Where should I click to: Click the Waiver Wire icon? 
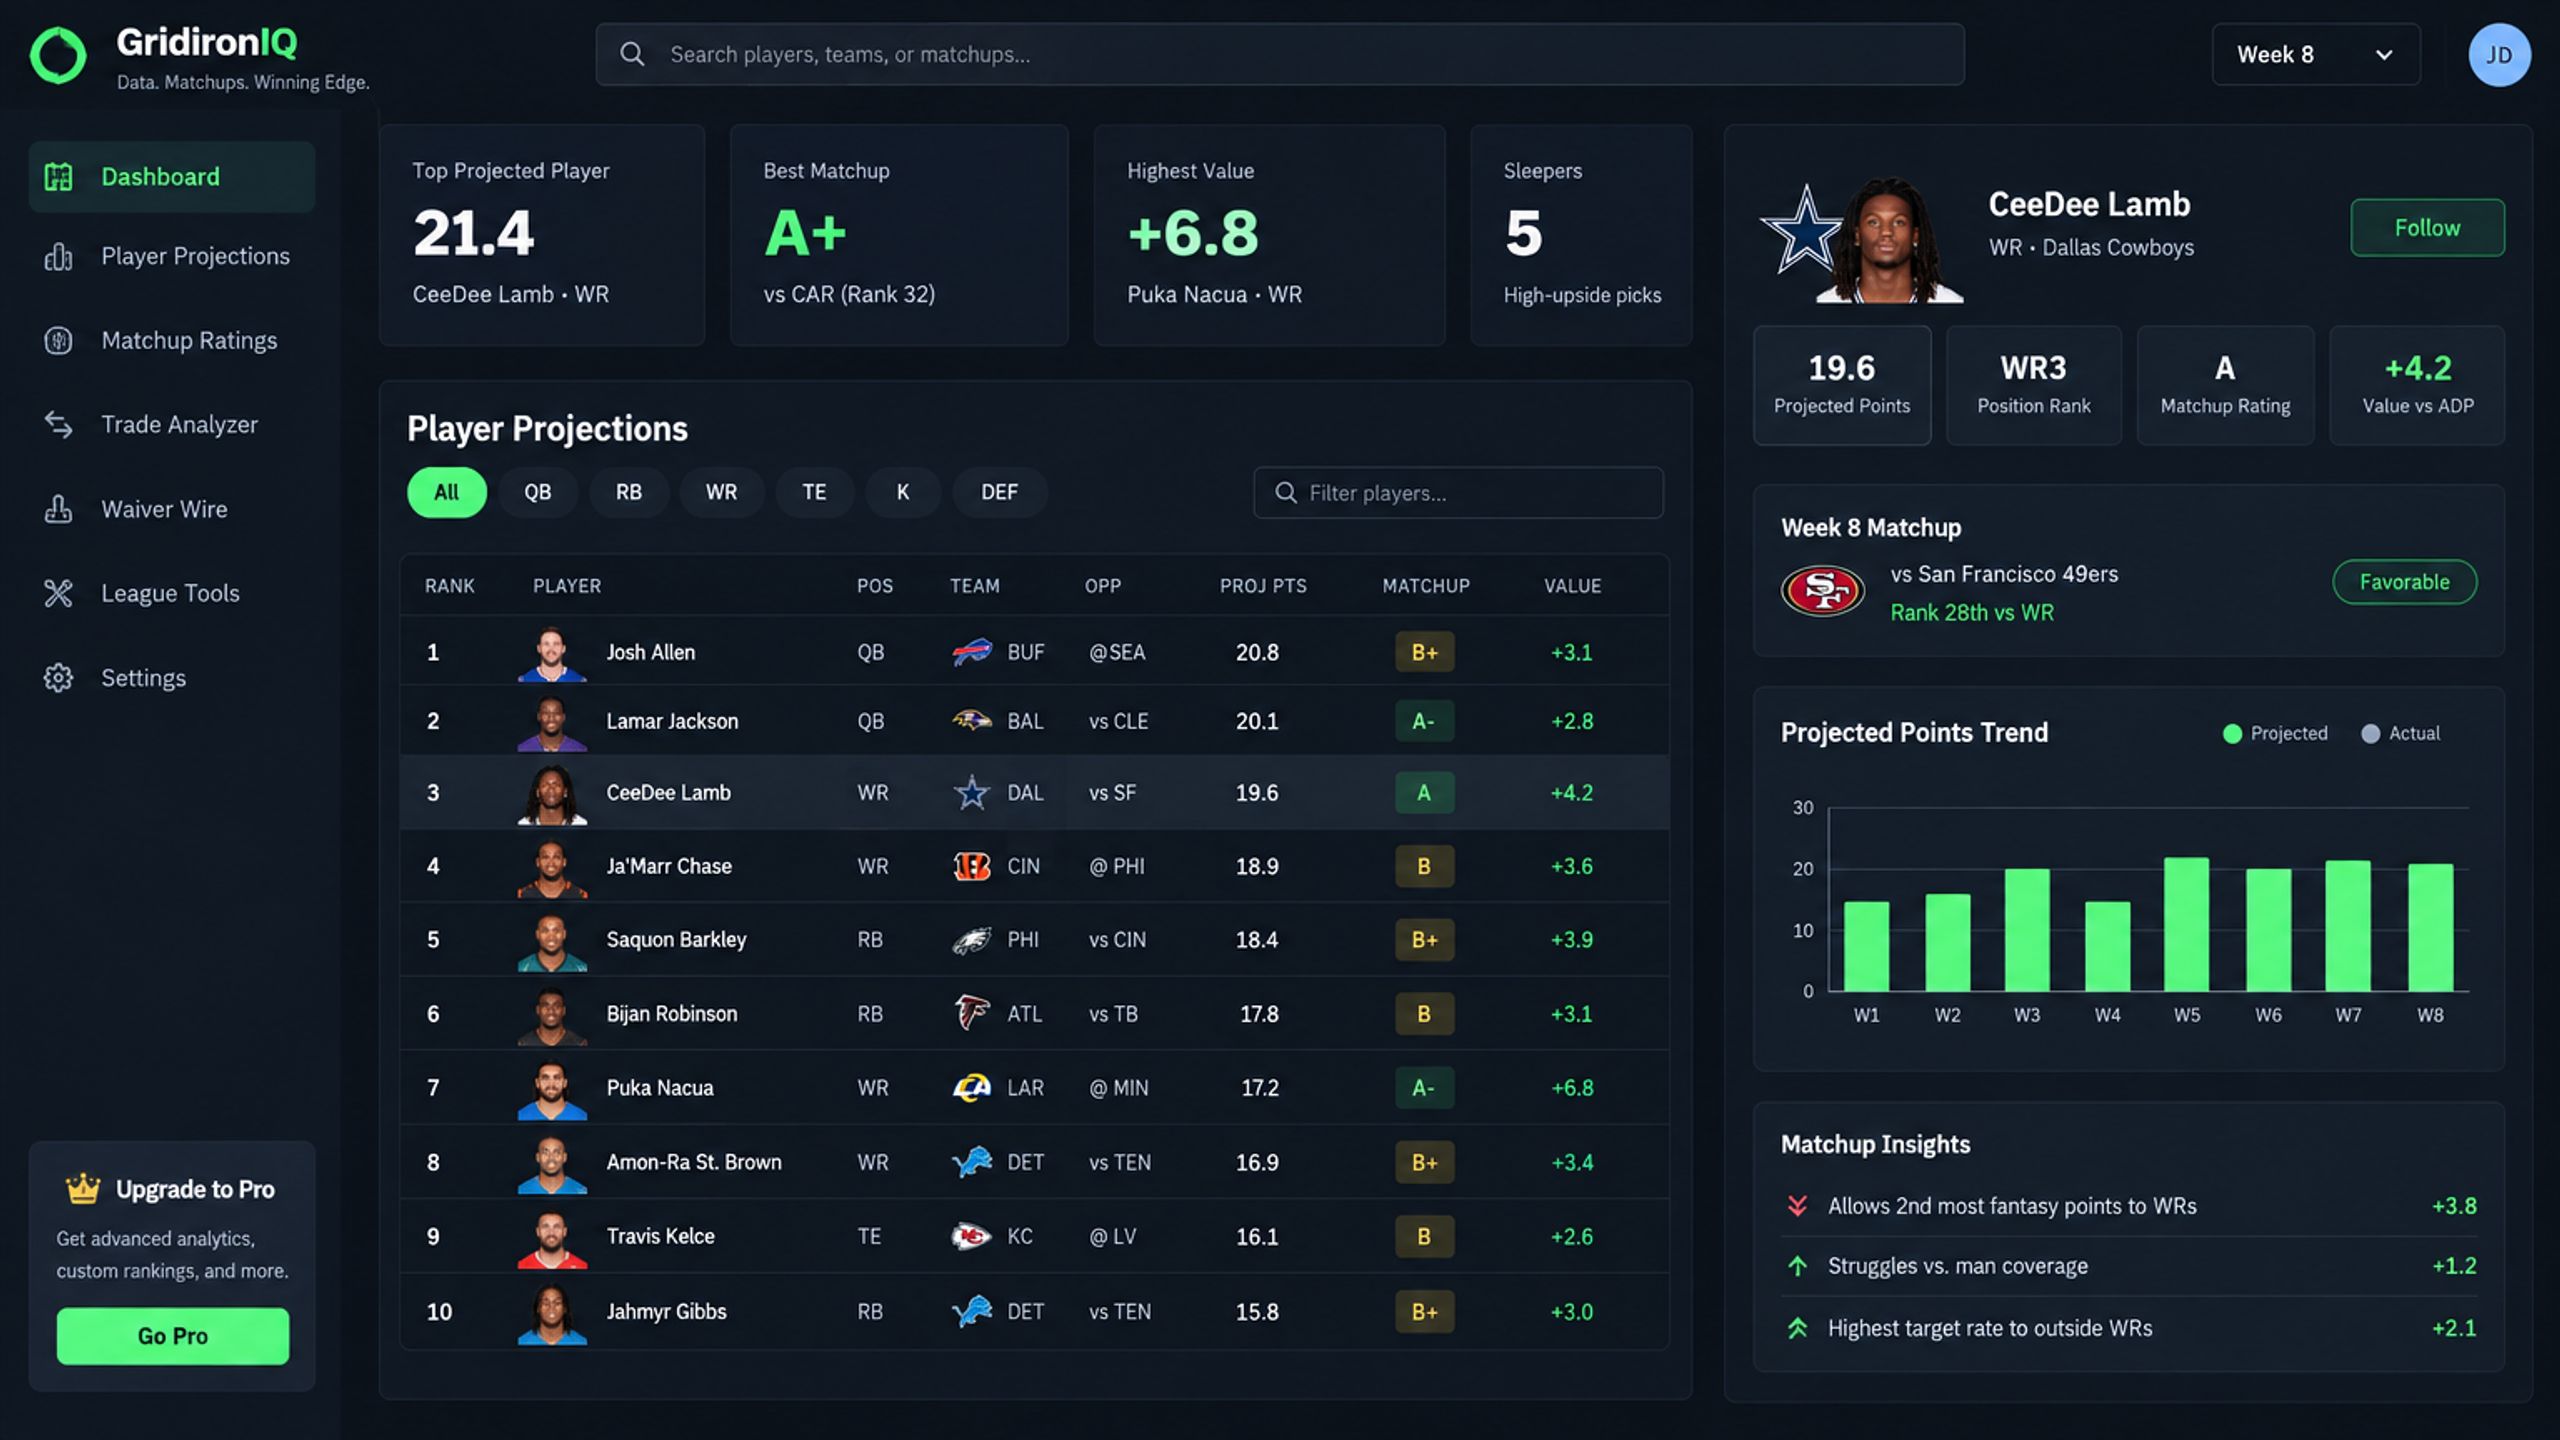58,509
